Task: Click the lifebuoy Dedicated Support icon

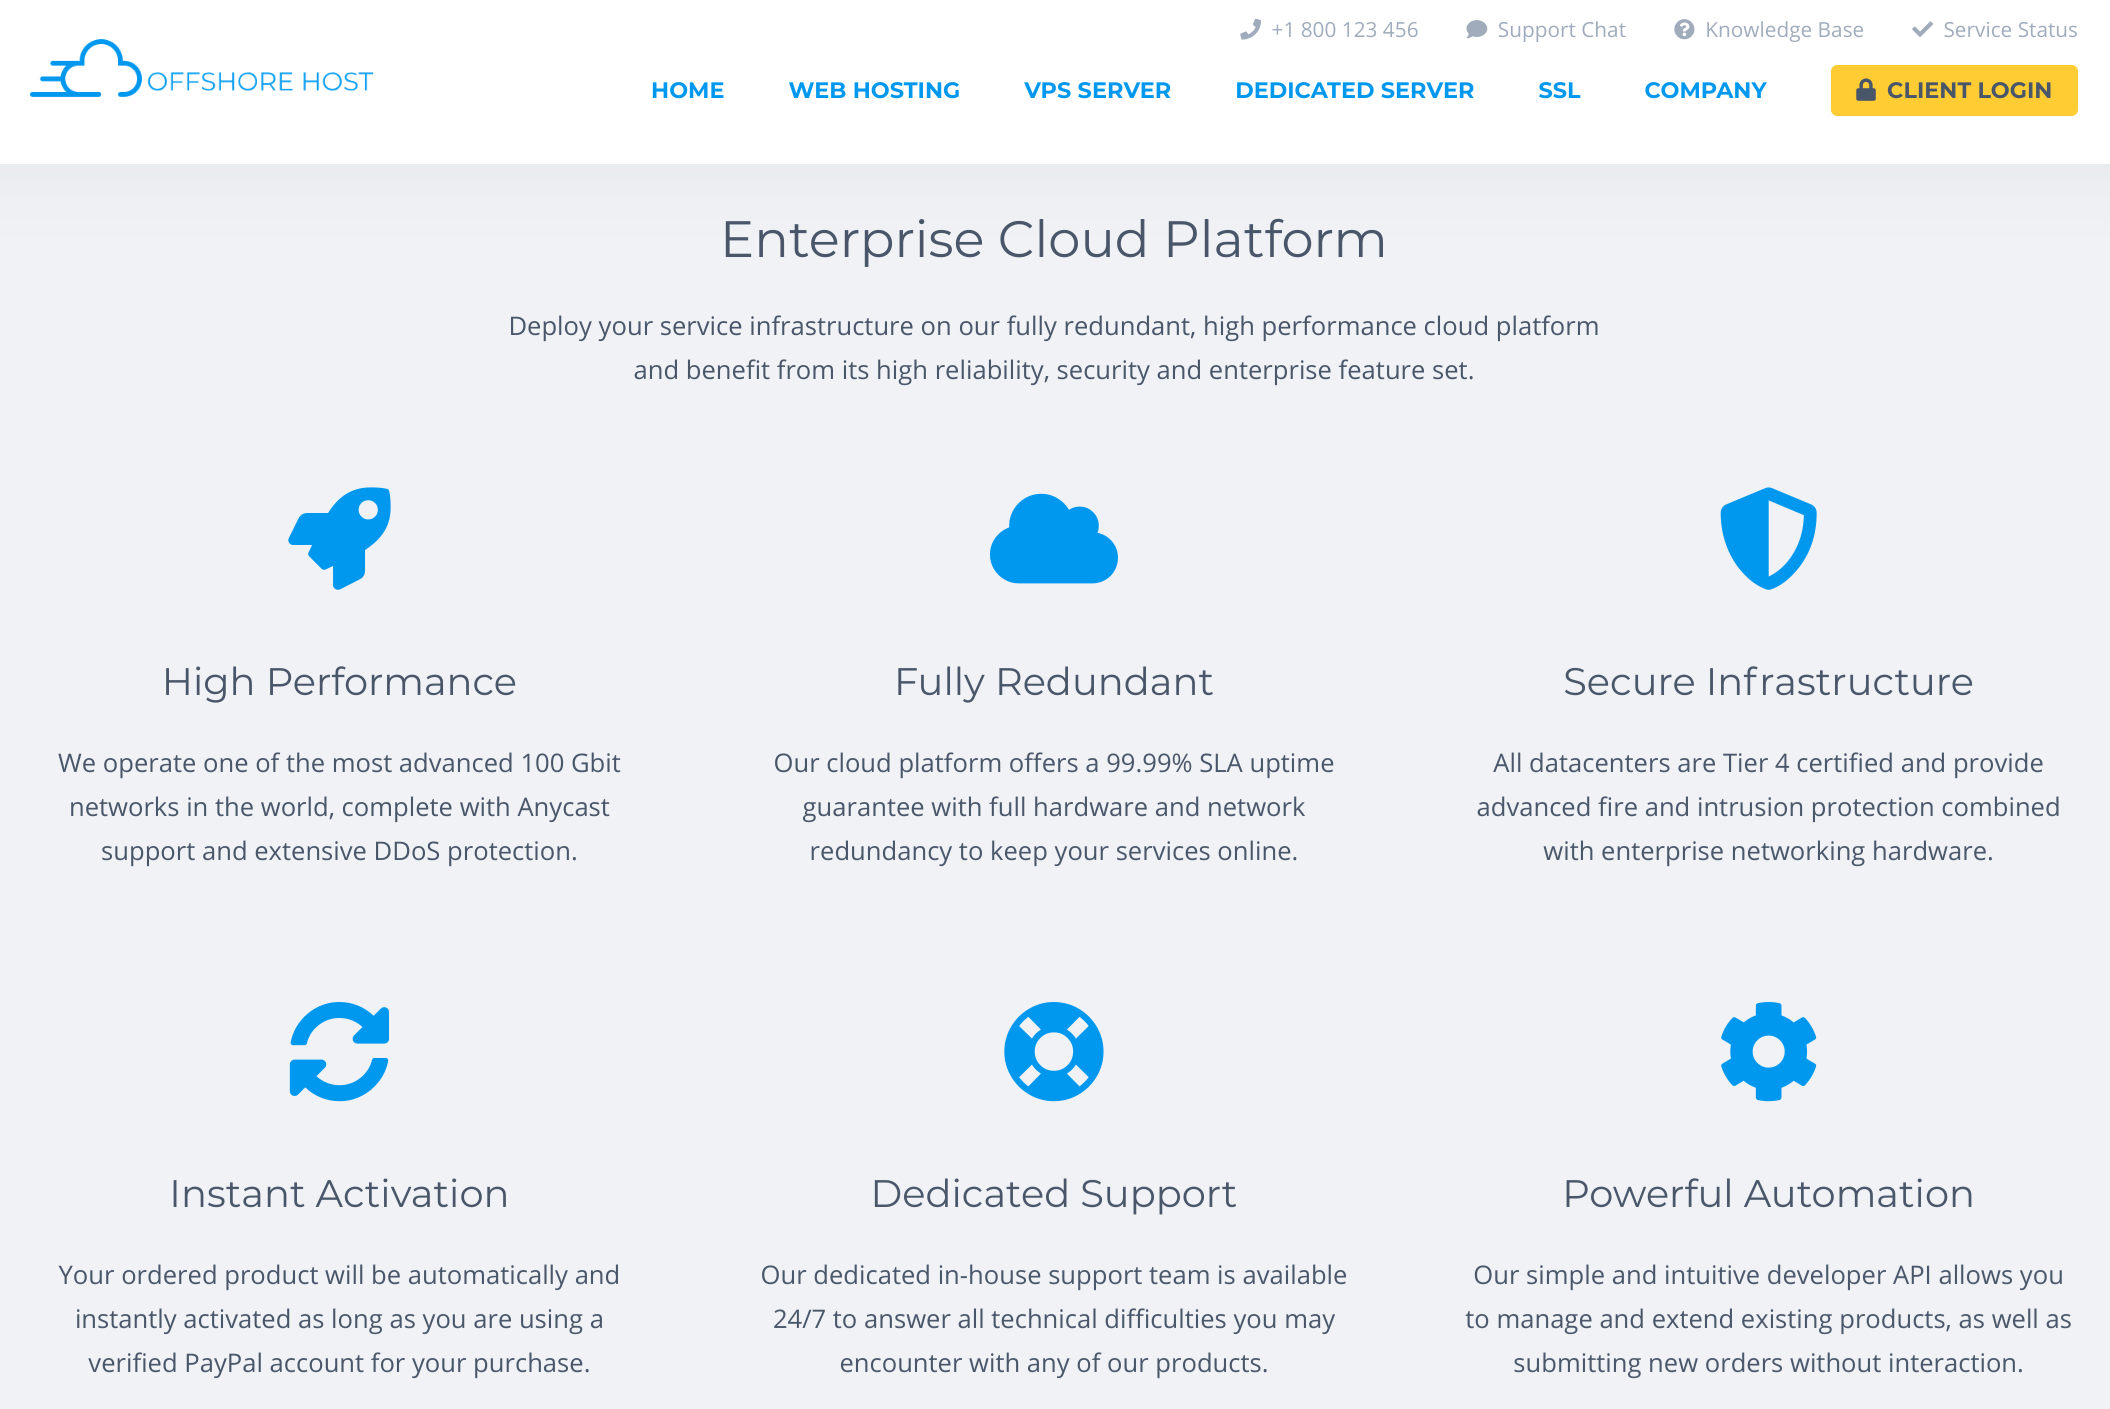Action: tap(1054, 1051)
